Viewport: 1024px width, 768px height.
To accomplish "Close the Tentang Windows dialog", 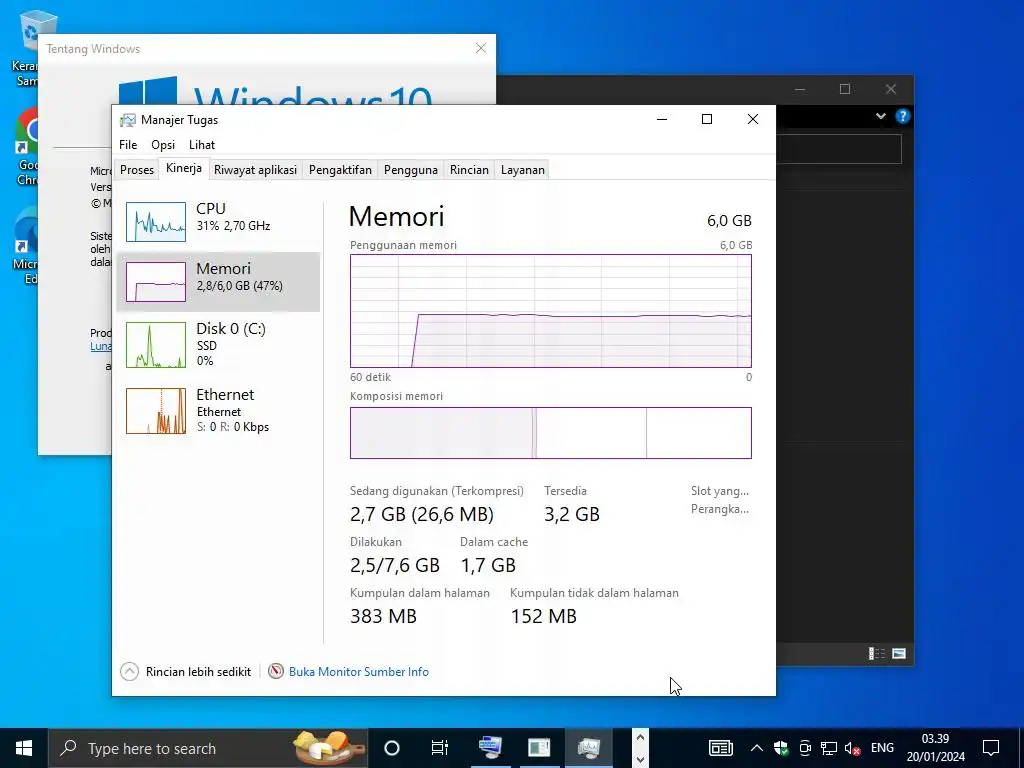I will (481, 48).
